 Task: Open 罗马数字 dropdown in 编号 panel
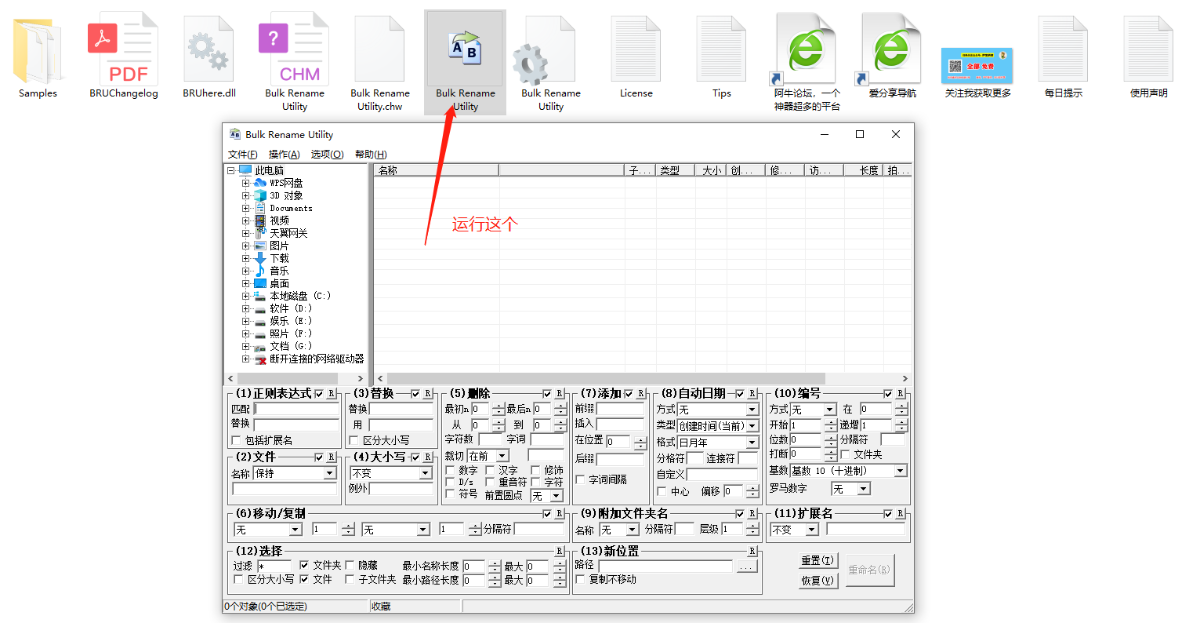click(851, 489)
